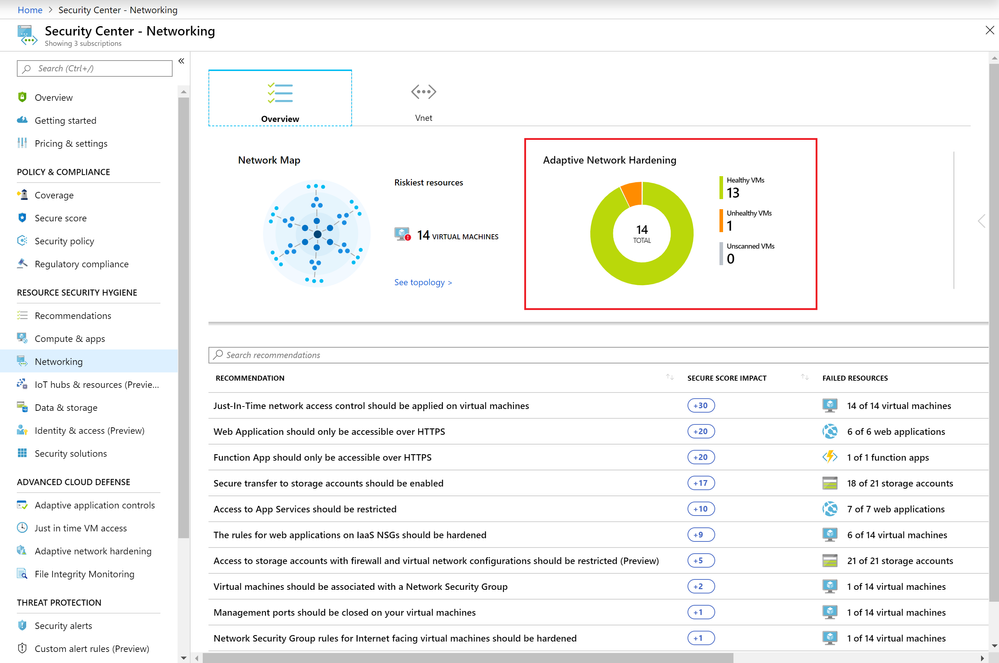
Task: Click the Overview checklist icon tab
Action: click(x=280, y=93)
